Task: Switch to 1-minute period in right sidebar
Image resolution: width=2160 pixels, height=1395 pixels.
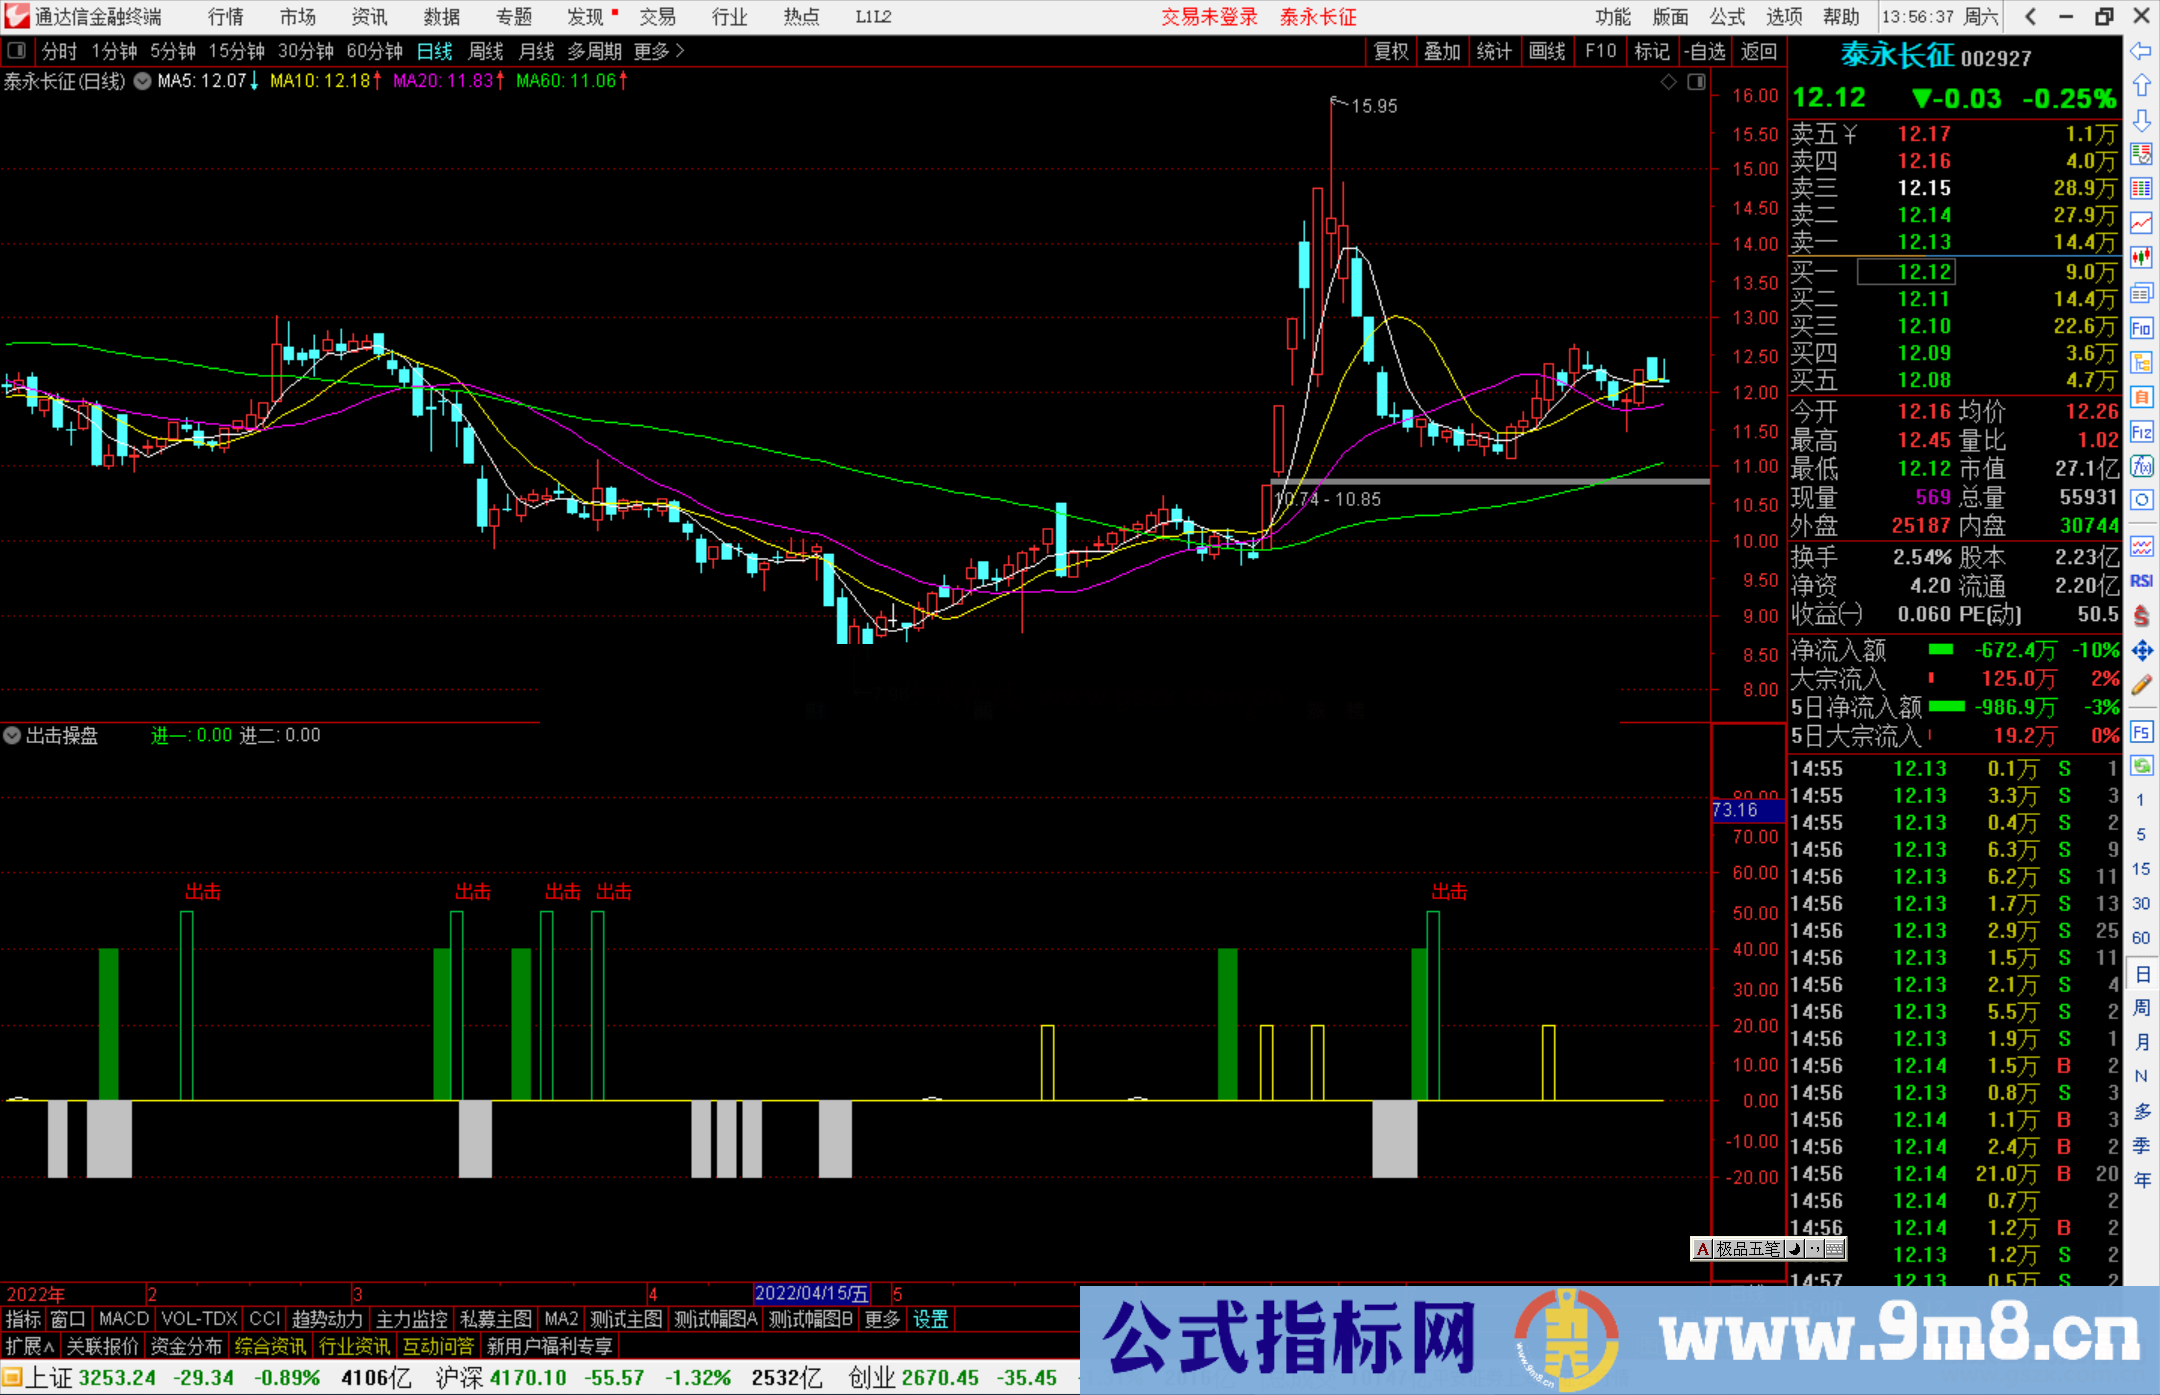Action: [x=2141, y=800]
